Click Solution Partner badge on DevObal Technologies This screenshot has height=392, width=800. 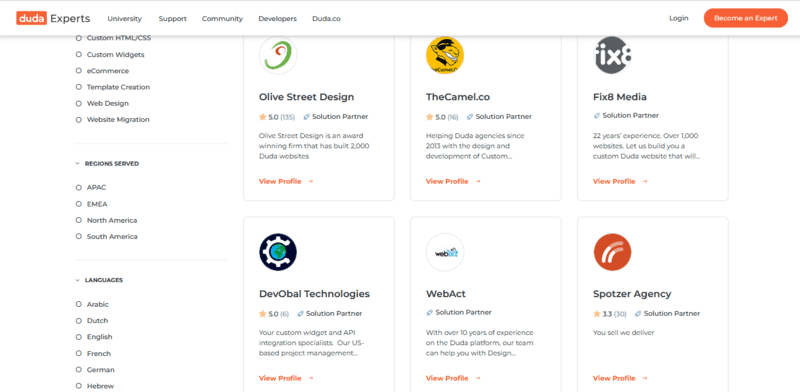coord(330,314)
